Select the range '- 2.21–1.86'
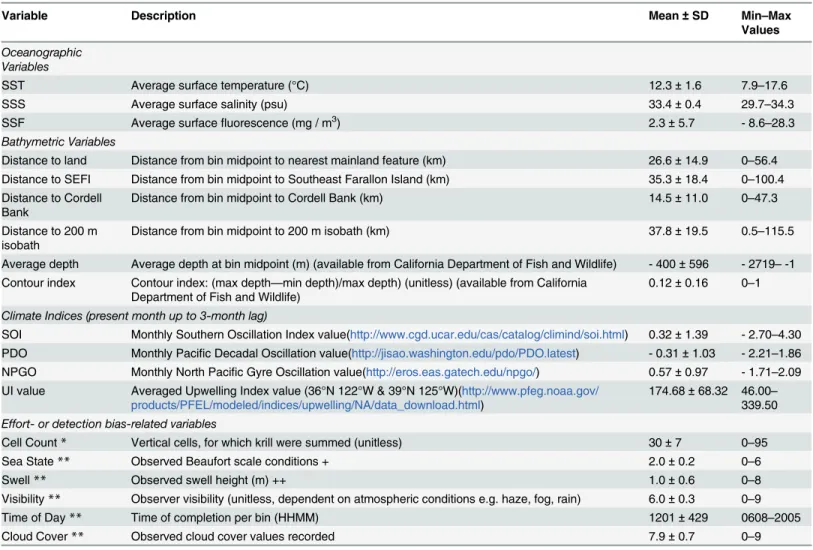Image resolution: width=813 pixels, height=550 pixels. coord(771,354)
